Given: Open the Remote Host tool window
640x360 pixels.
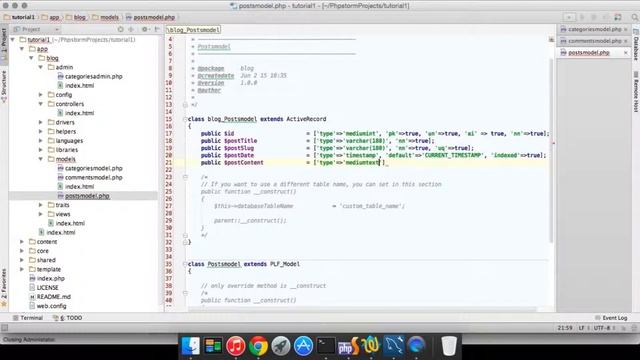Looking at the screenshot, I should (x=636, y=92).
